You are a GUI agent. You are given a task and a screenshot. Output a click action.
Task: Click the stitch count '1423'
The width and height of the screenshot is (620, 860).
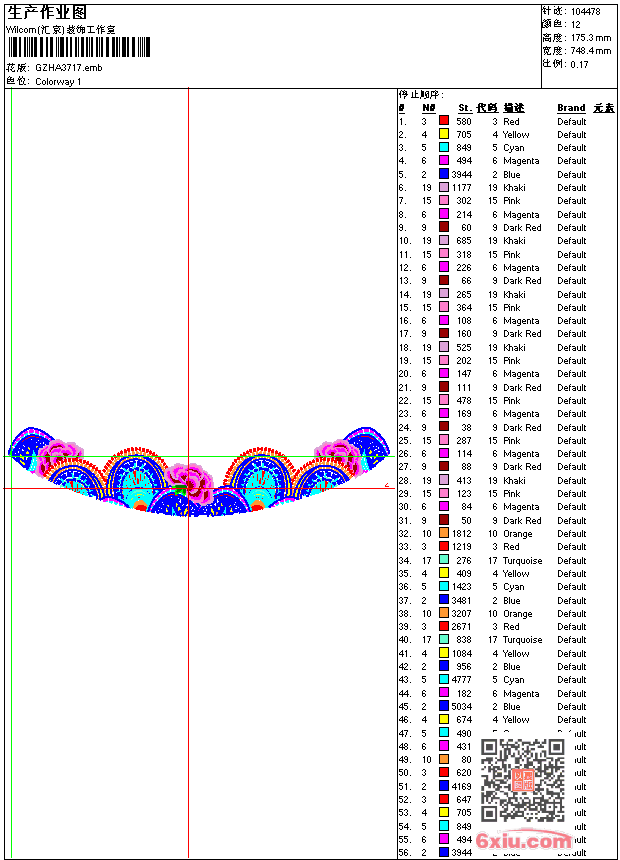[x=461, y=587]
